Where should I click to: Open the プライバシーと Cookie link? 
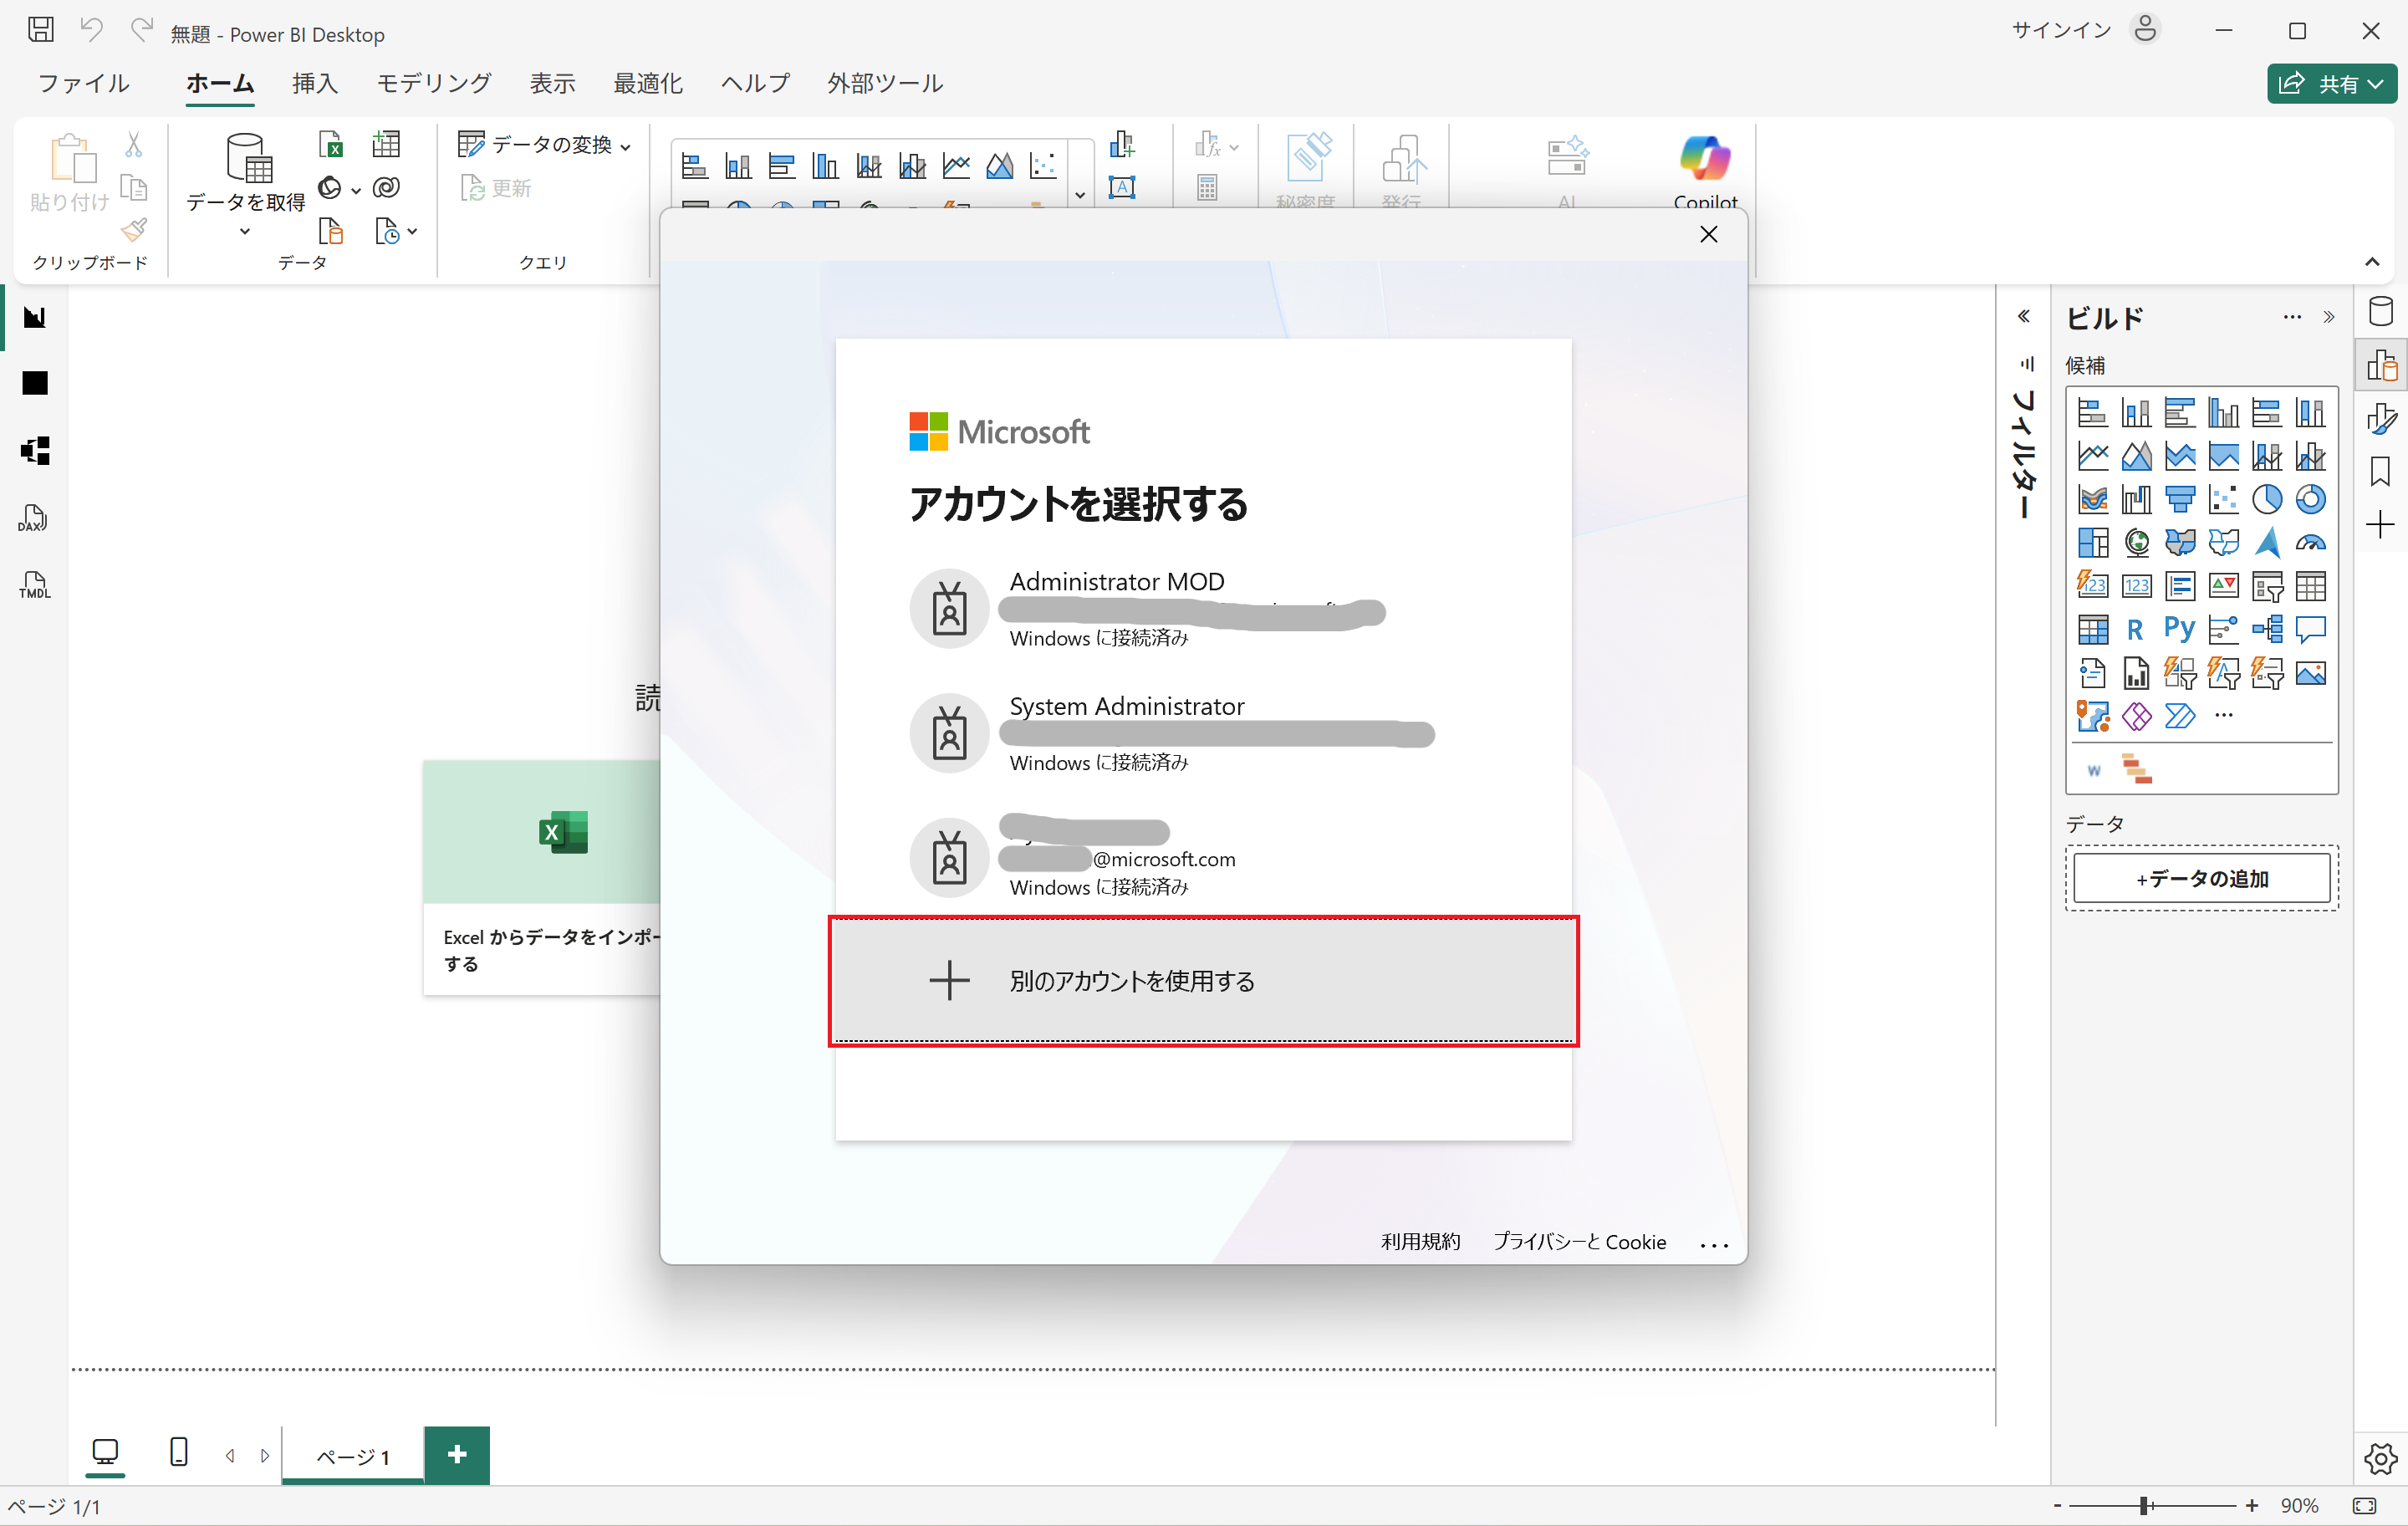click(x=1579, y=1242)
